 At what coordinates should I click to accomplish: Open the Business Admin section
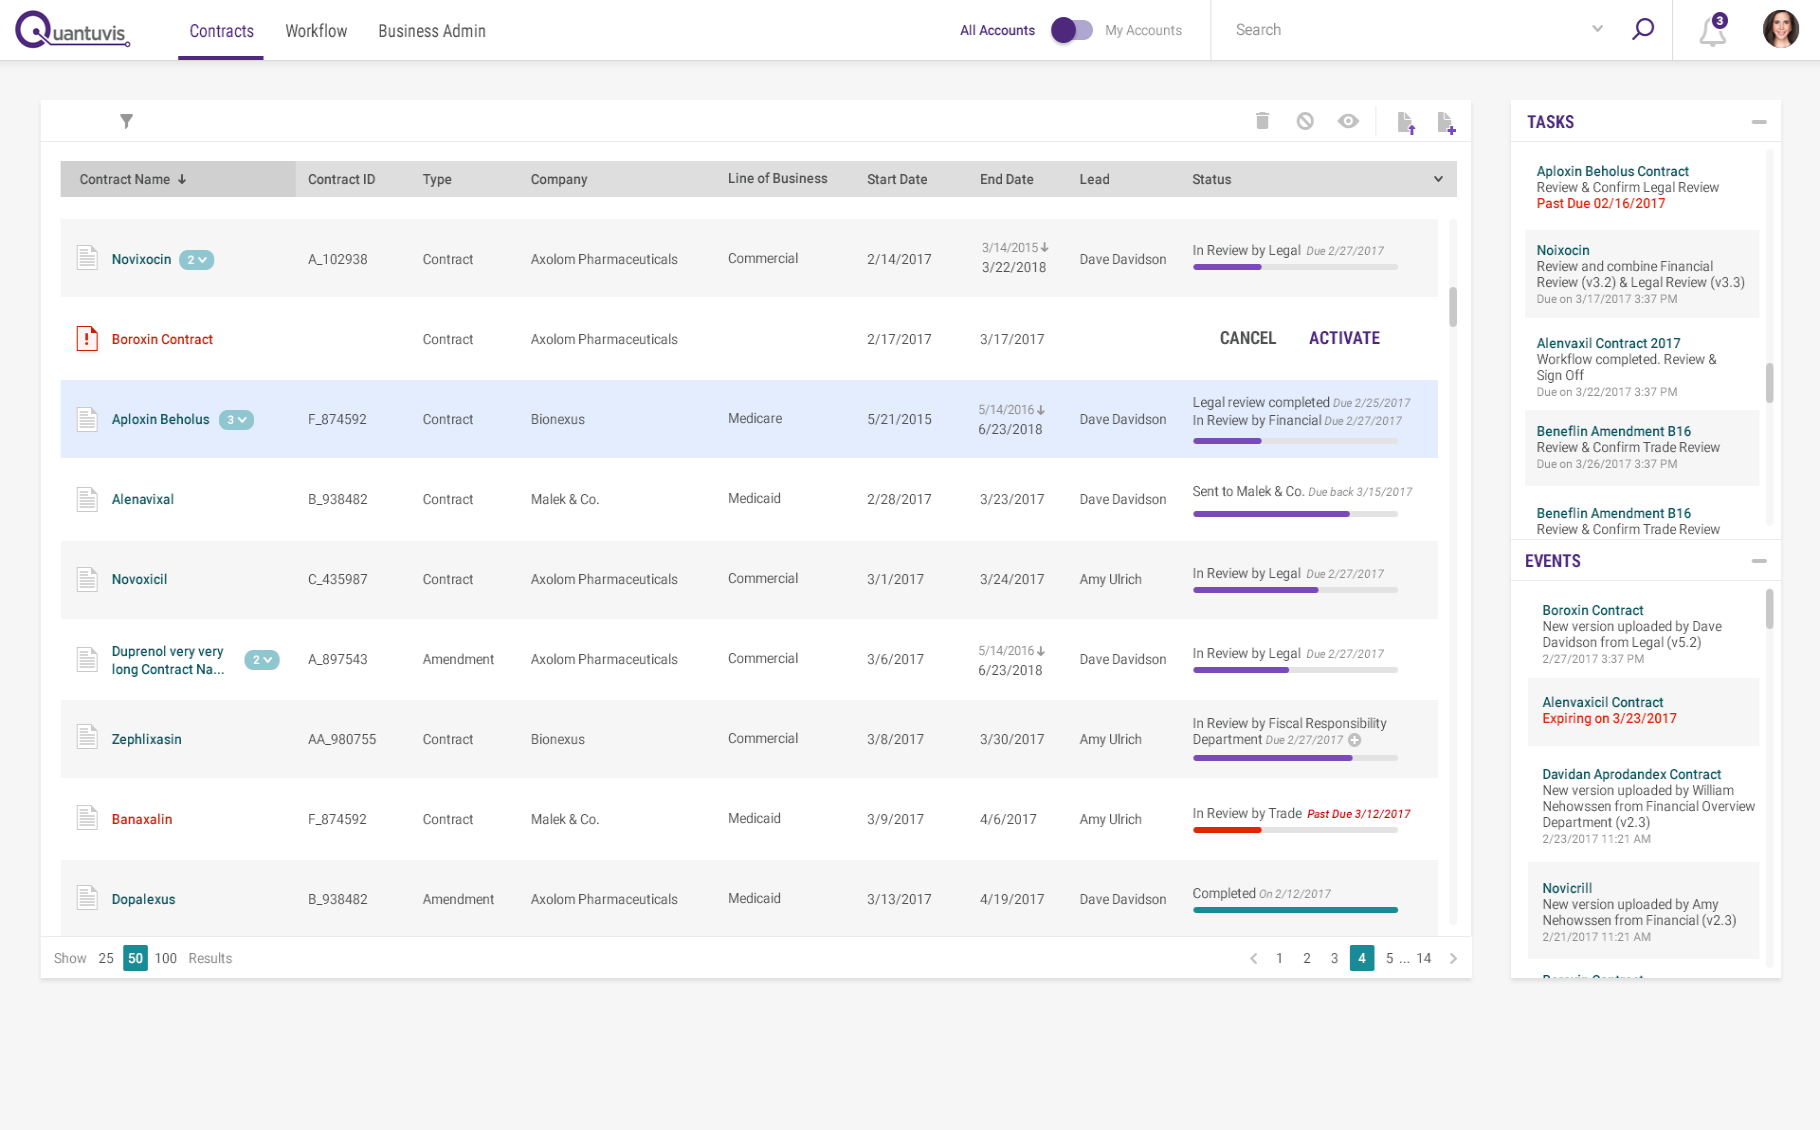click(431, 30)
